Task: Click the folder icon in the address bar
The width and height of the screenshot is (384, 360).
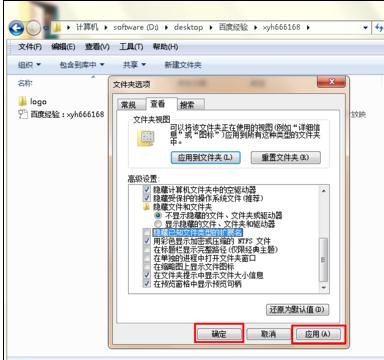Action: [x=57, y=28]
